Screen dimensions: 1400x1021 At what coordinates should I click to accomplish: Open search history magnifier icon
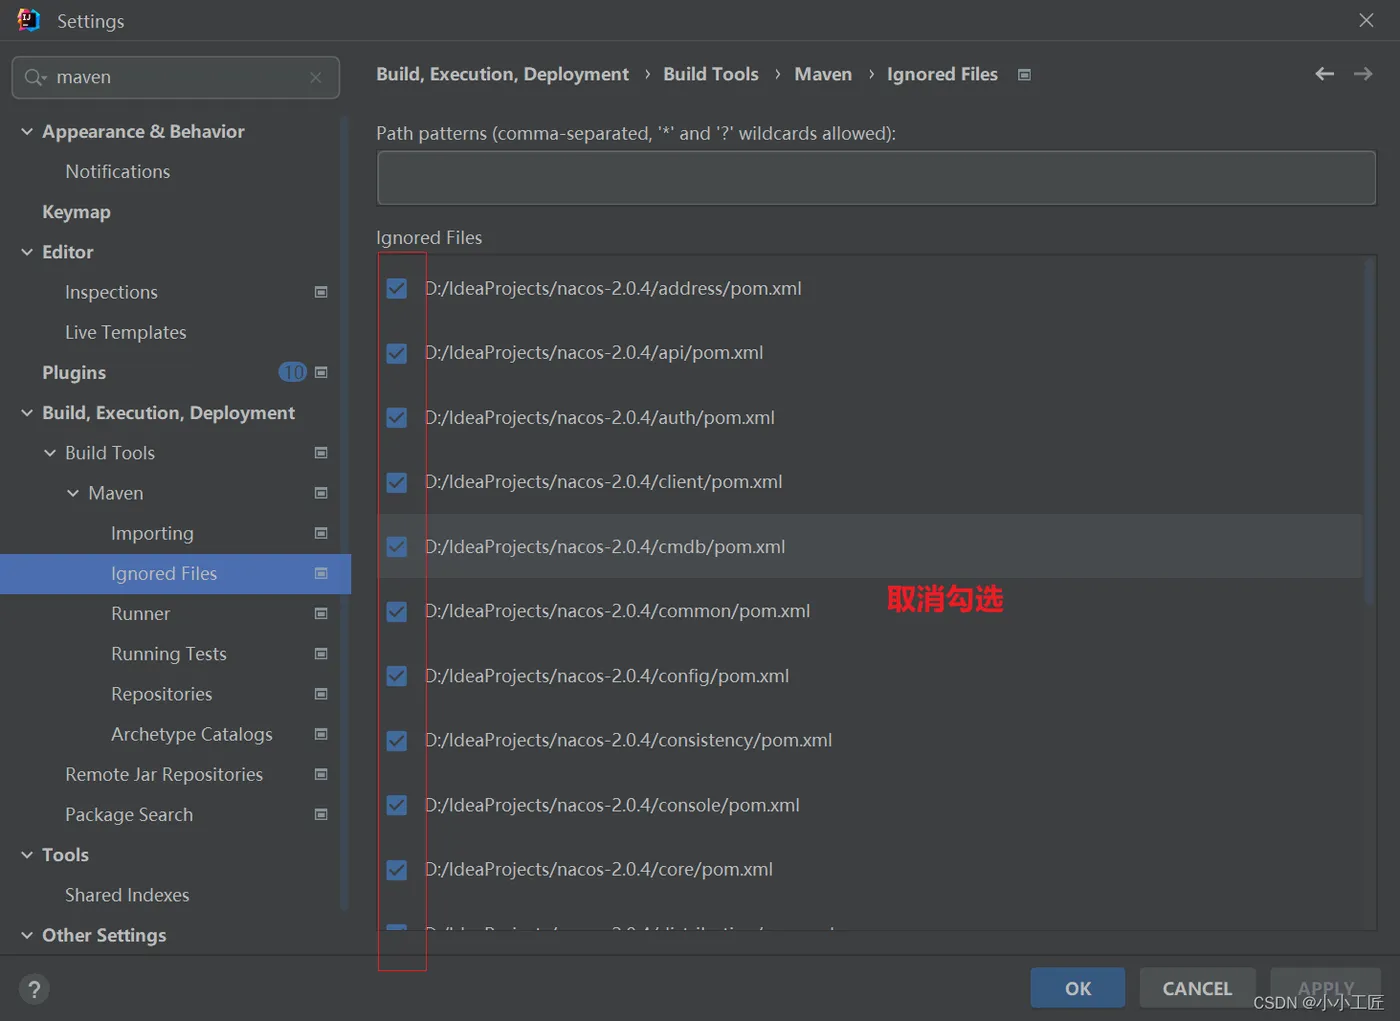tap(35, 77)
